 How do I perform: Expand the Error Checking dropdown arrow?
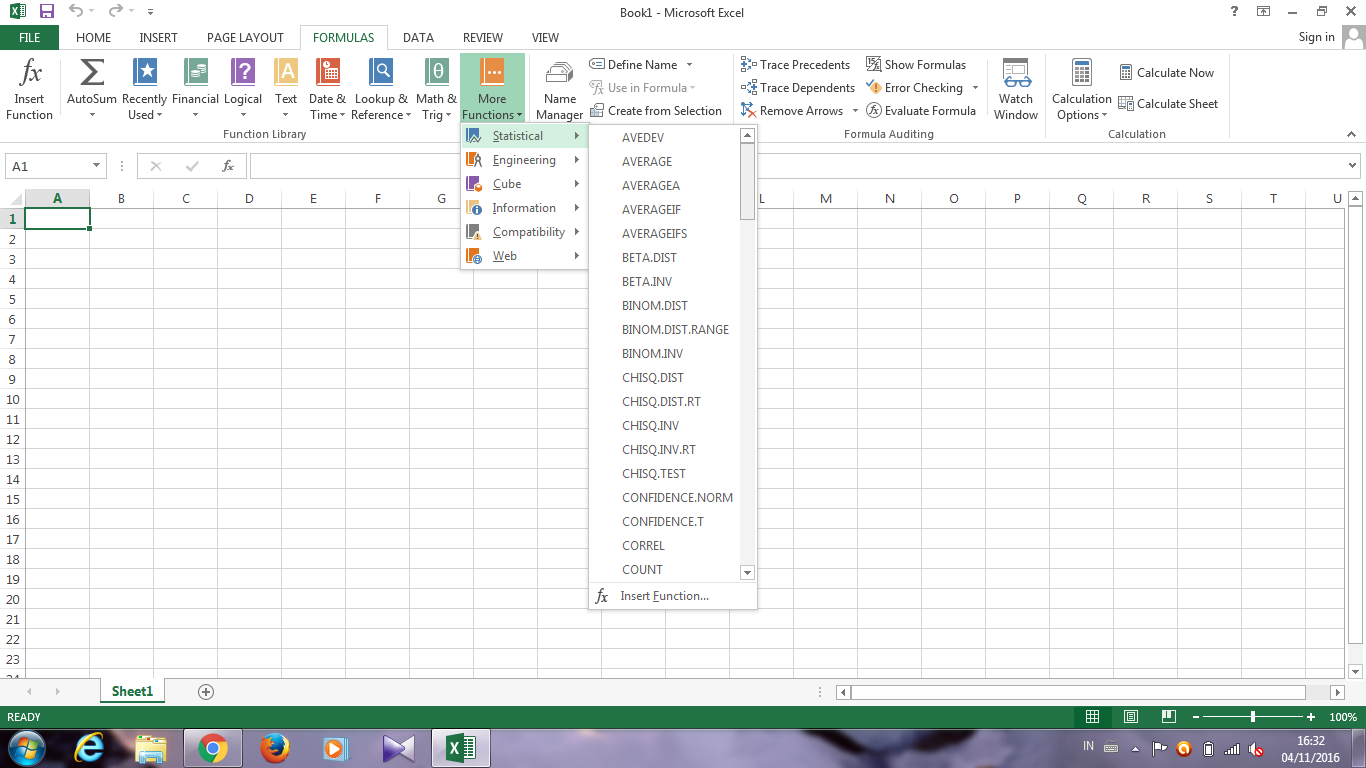coord(975,88)
